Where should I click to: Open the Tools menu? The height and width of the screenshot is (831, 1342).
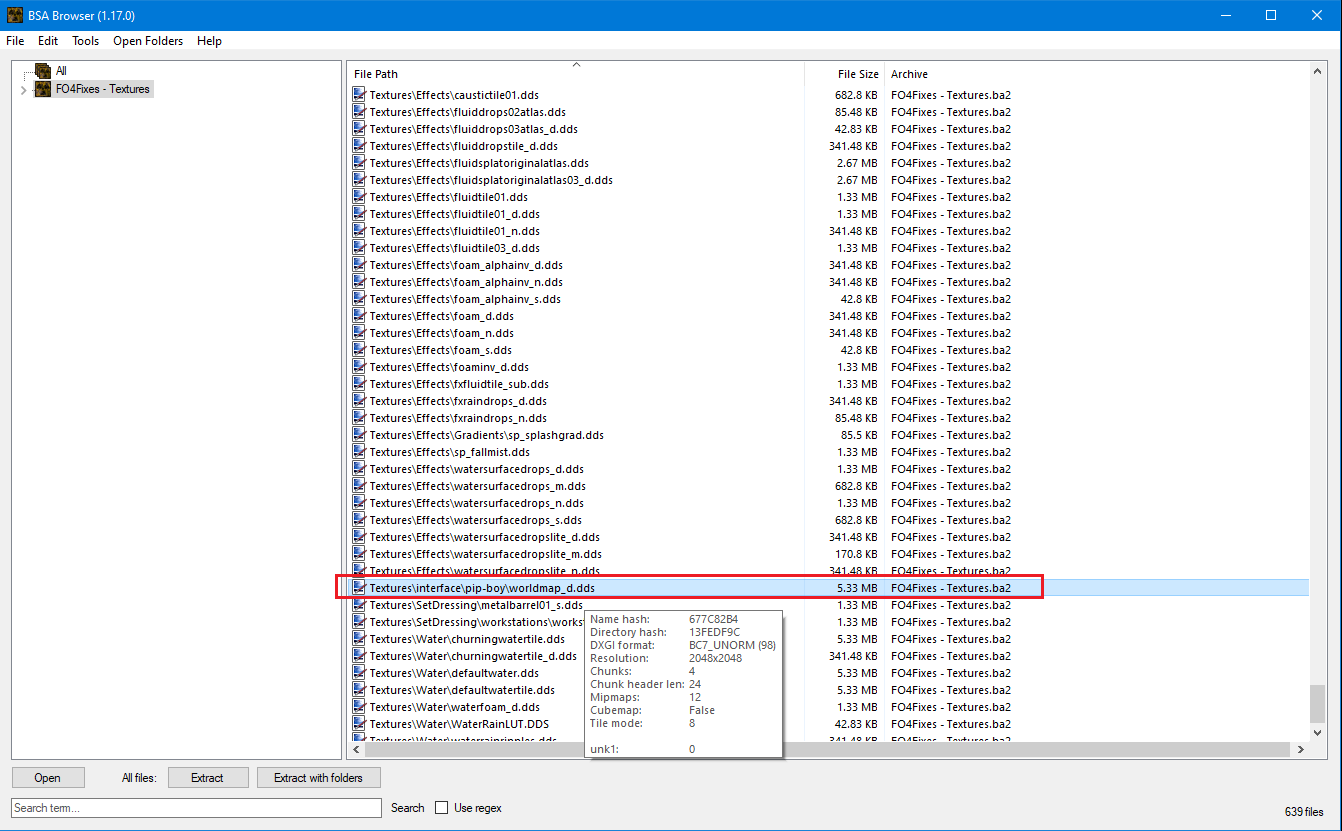[x=85, y=41]
